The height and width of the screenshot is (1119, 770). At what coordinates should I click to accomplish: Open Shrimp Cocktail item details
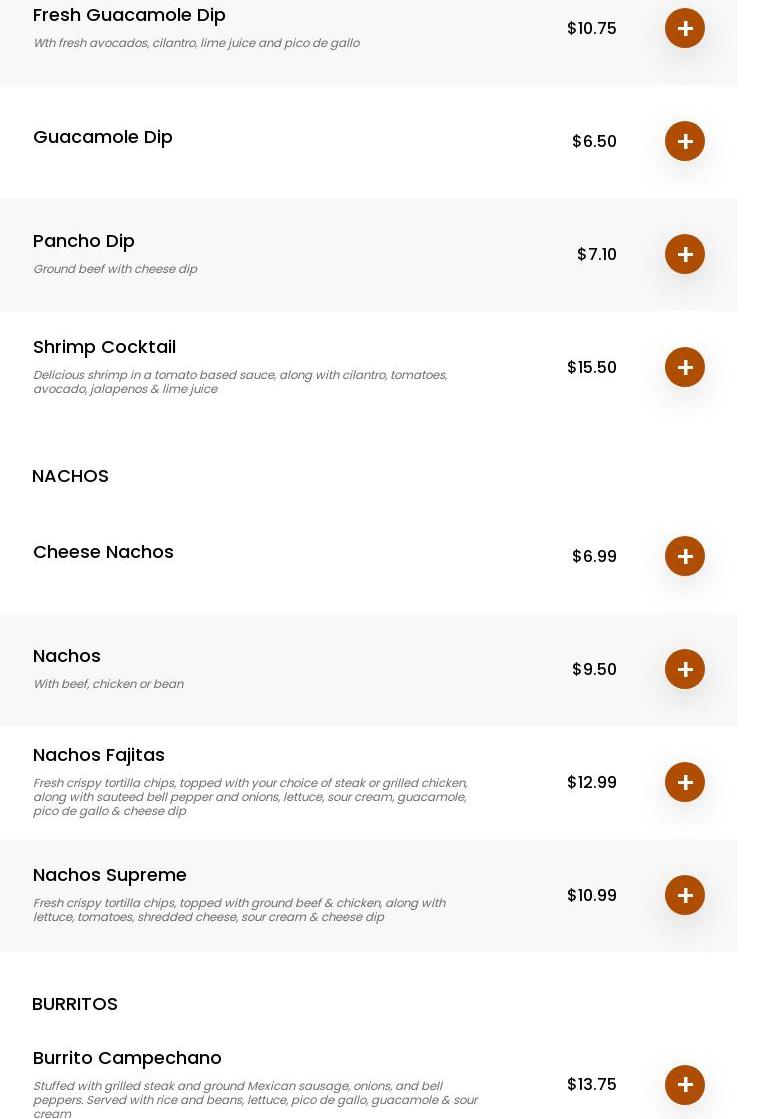point(104,347)
